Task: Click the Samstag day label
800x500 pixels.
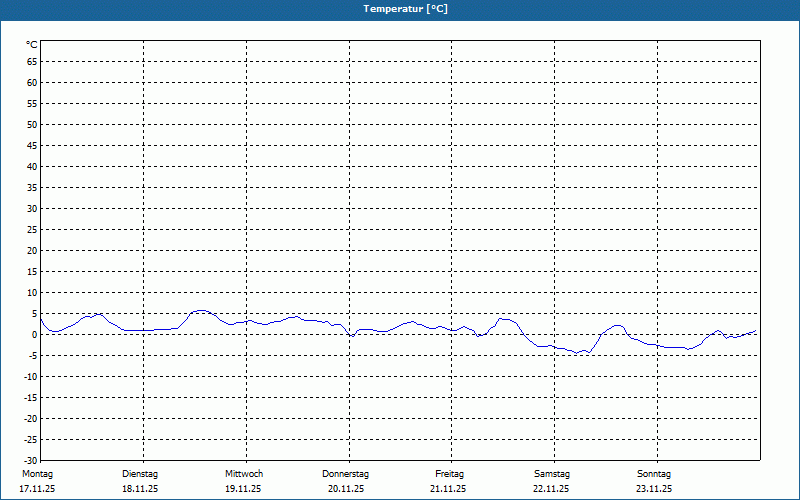Action: pos(552,474)
